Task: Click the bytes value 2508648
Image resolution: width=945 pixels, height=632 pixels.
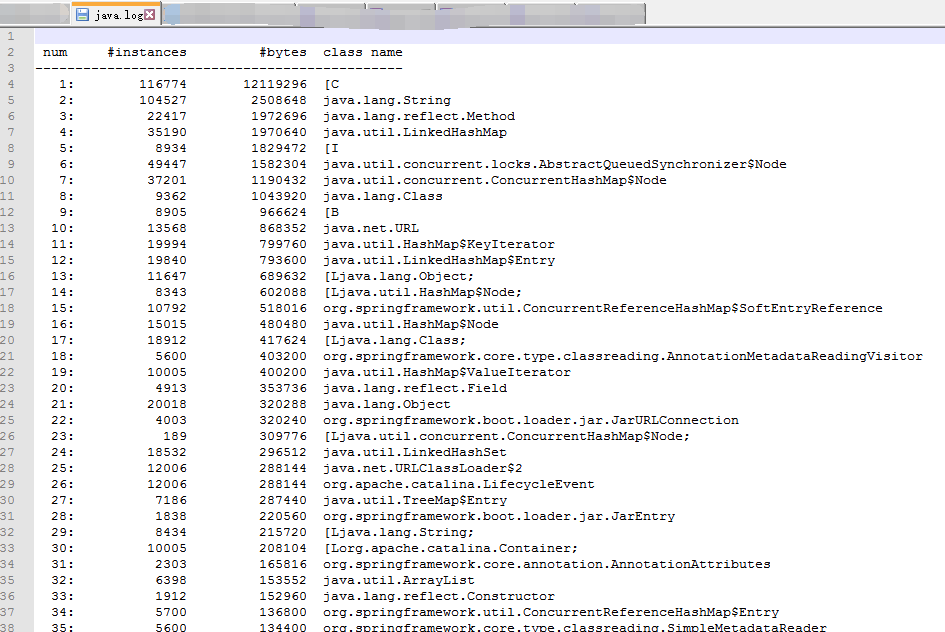Action: click(279, 100)
